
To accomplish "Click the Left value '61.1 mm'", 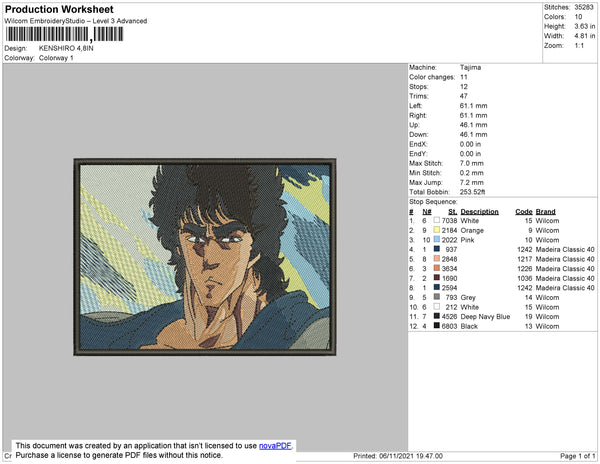I will coord(473,106).
